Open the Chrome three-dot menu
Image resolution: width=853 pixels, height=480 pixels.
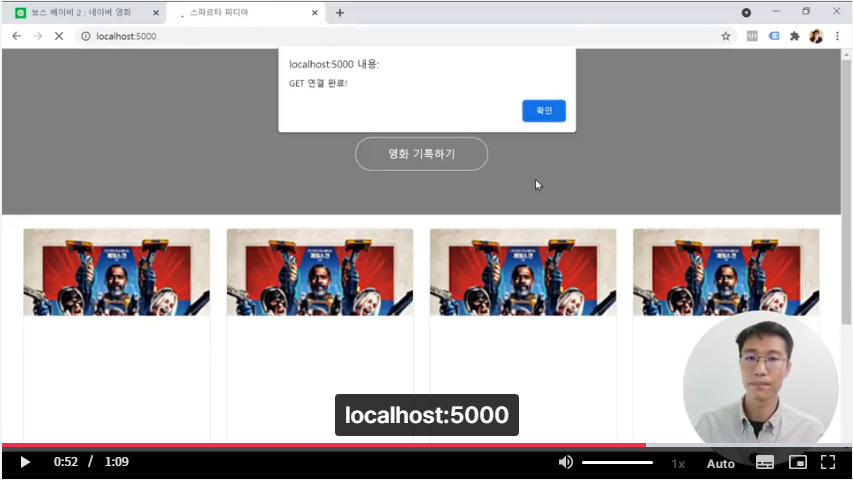(837, 36)
